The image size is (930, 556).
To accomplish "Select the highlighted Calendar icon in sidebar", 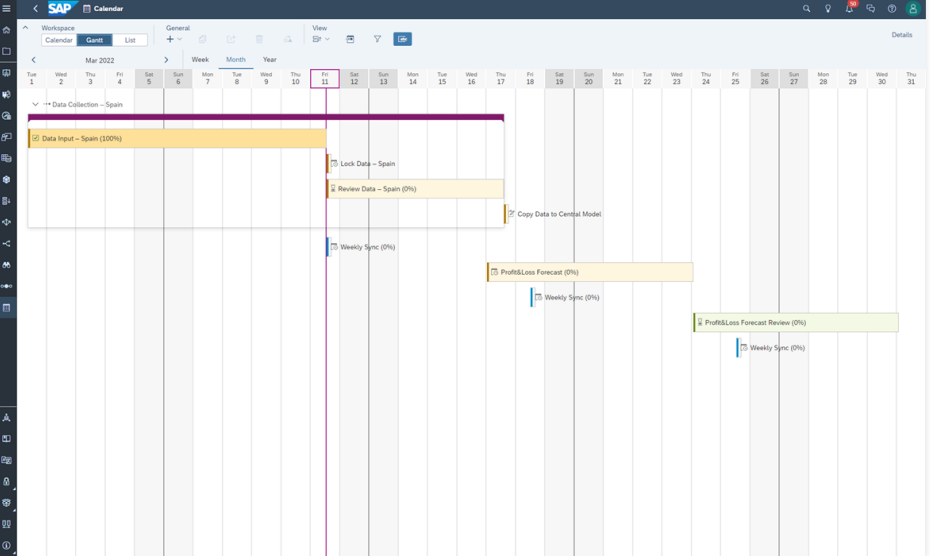I will coord(7,307).
